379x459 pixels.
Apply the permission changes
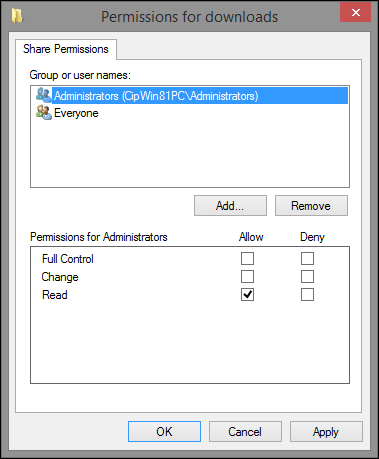(x=326, y=432)
